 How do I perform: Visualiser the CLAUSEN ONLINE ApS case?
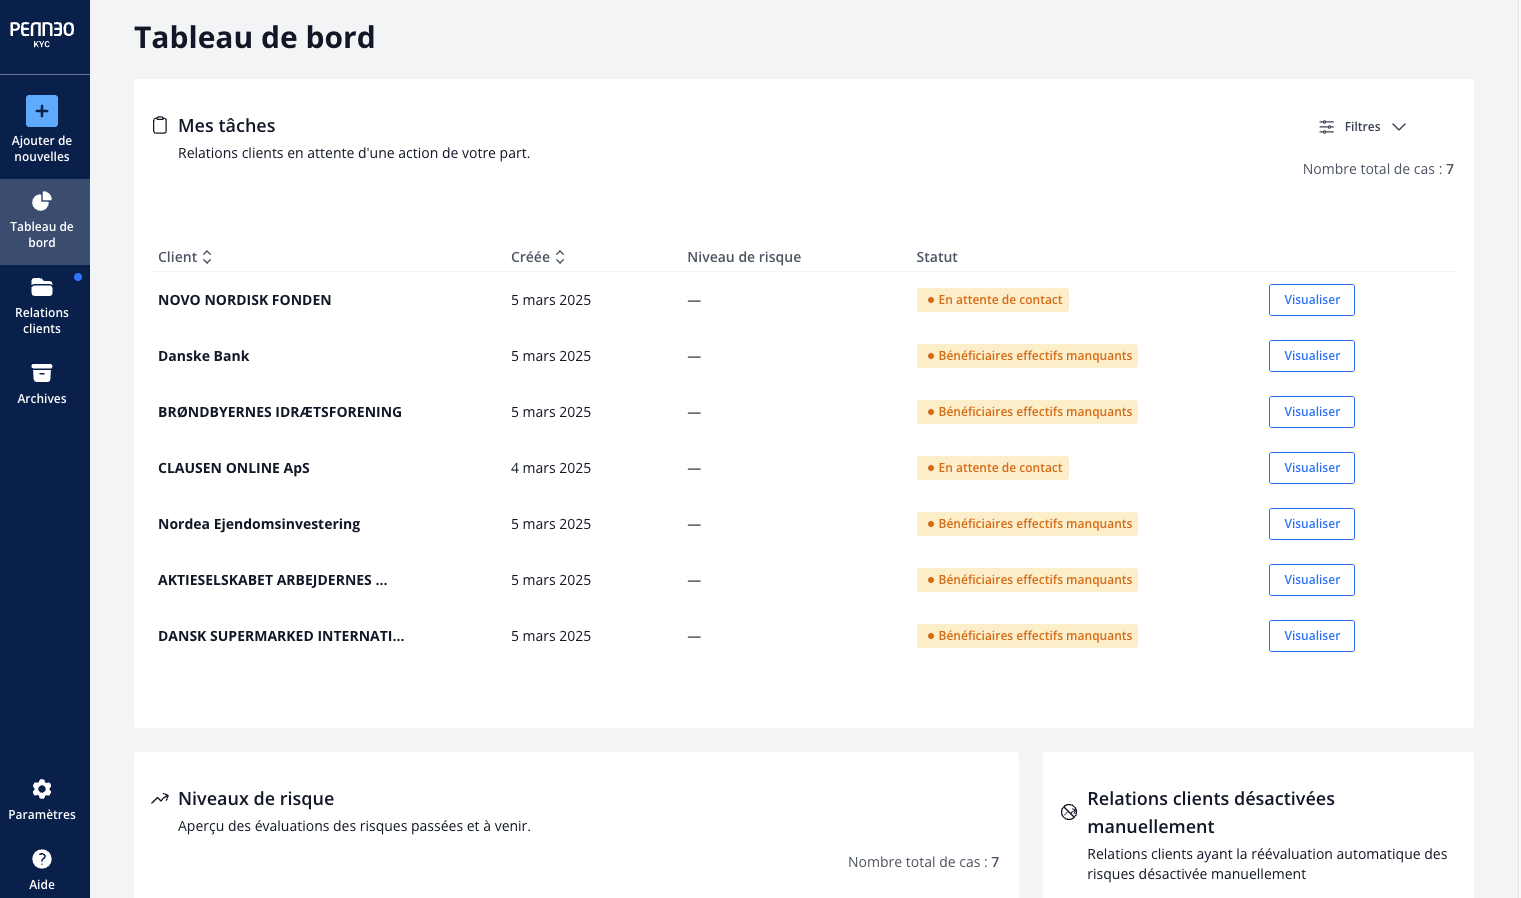1312,468
